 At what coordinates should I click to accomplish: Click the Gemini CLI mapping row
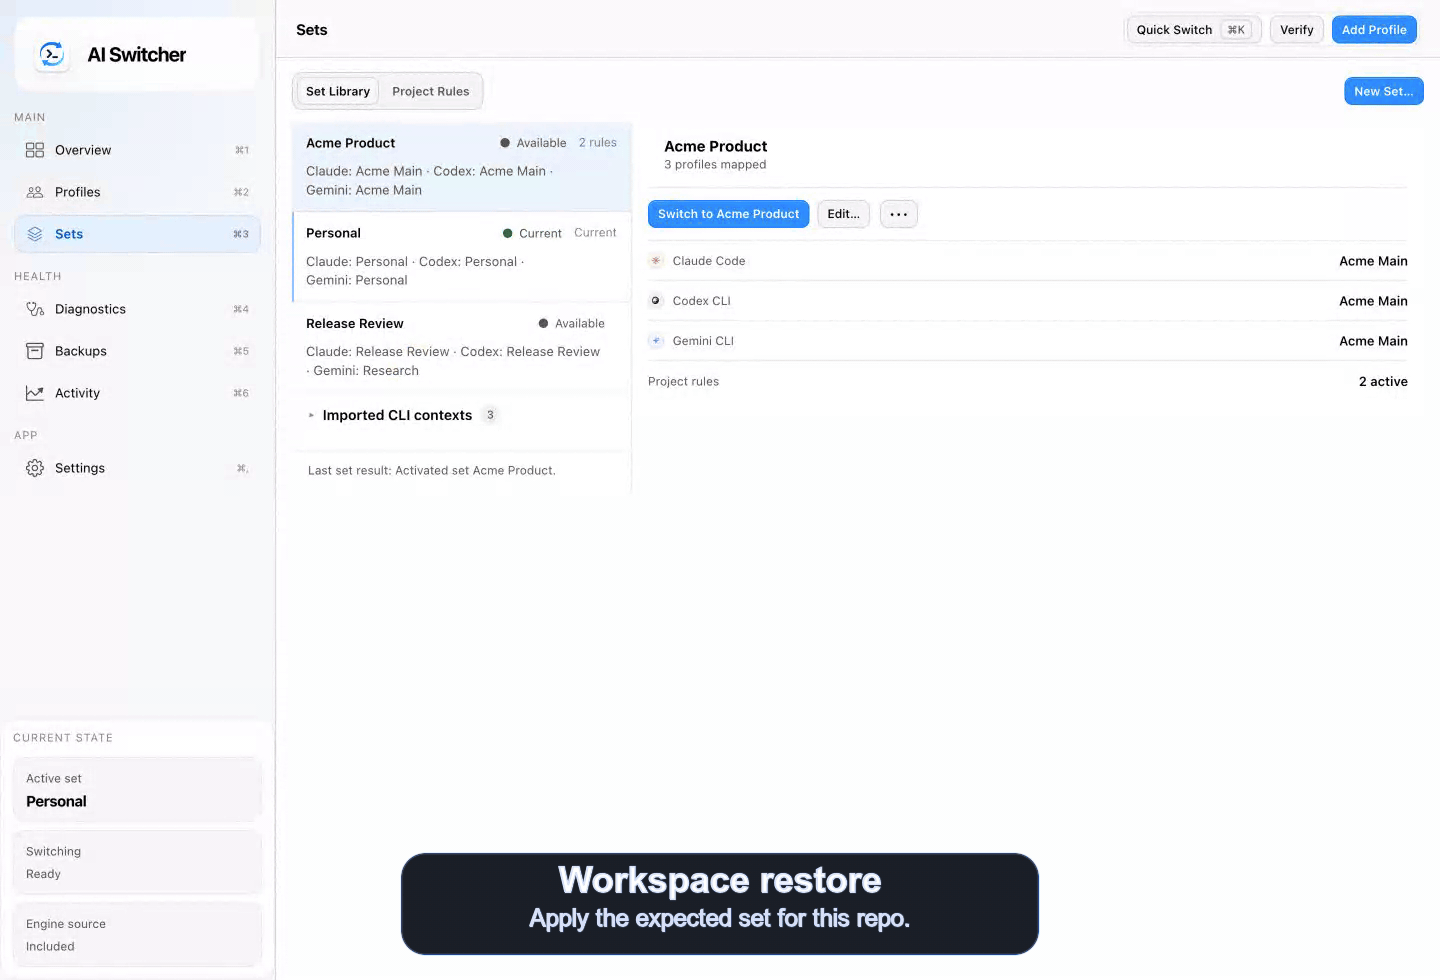point(1027,341)
